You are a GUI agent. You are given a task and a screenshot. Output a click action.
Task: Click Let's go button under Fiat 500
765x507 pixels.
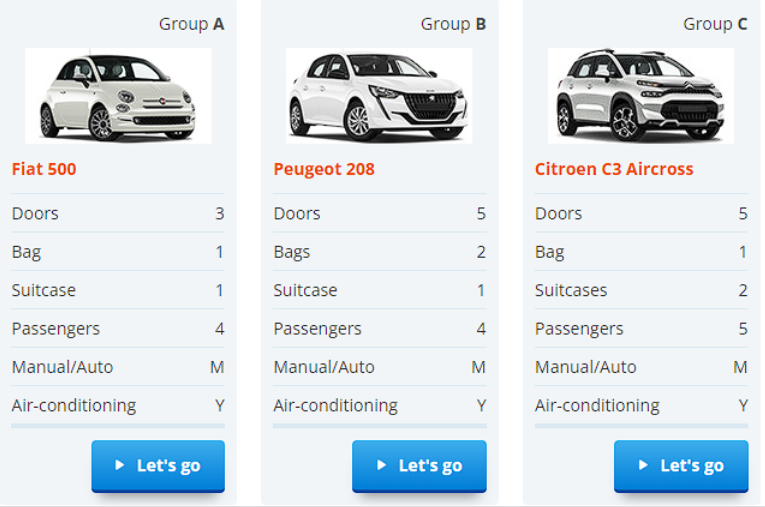[x=158, y=466]
